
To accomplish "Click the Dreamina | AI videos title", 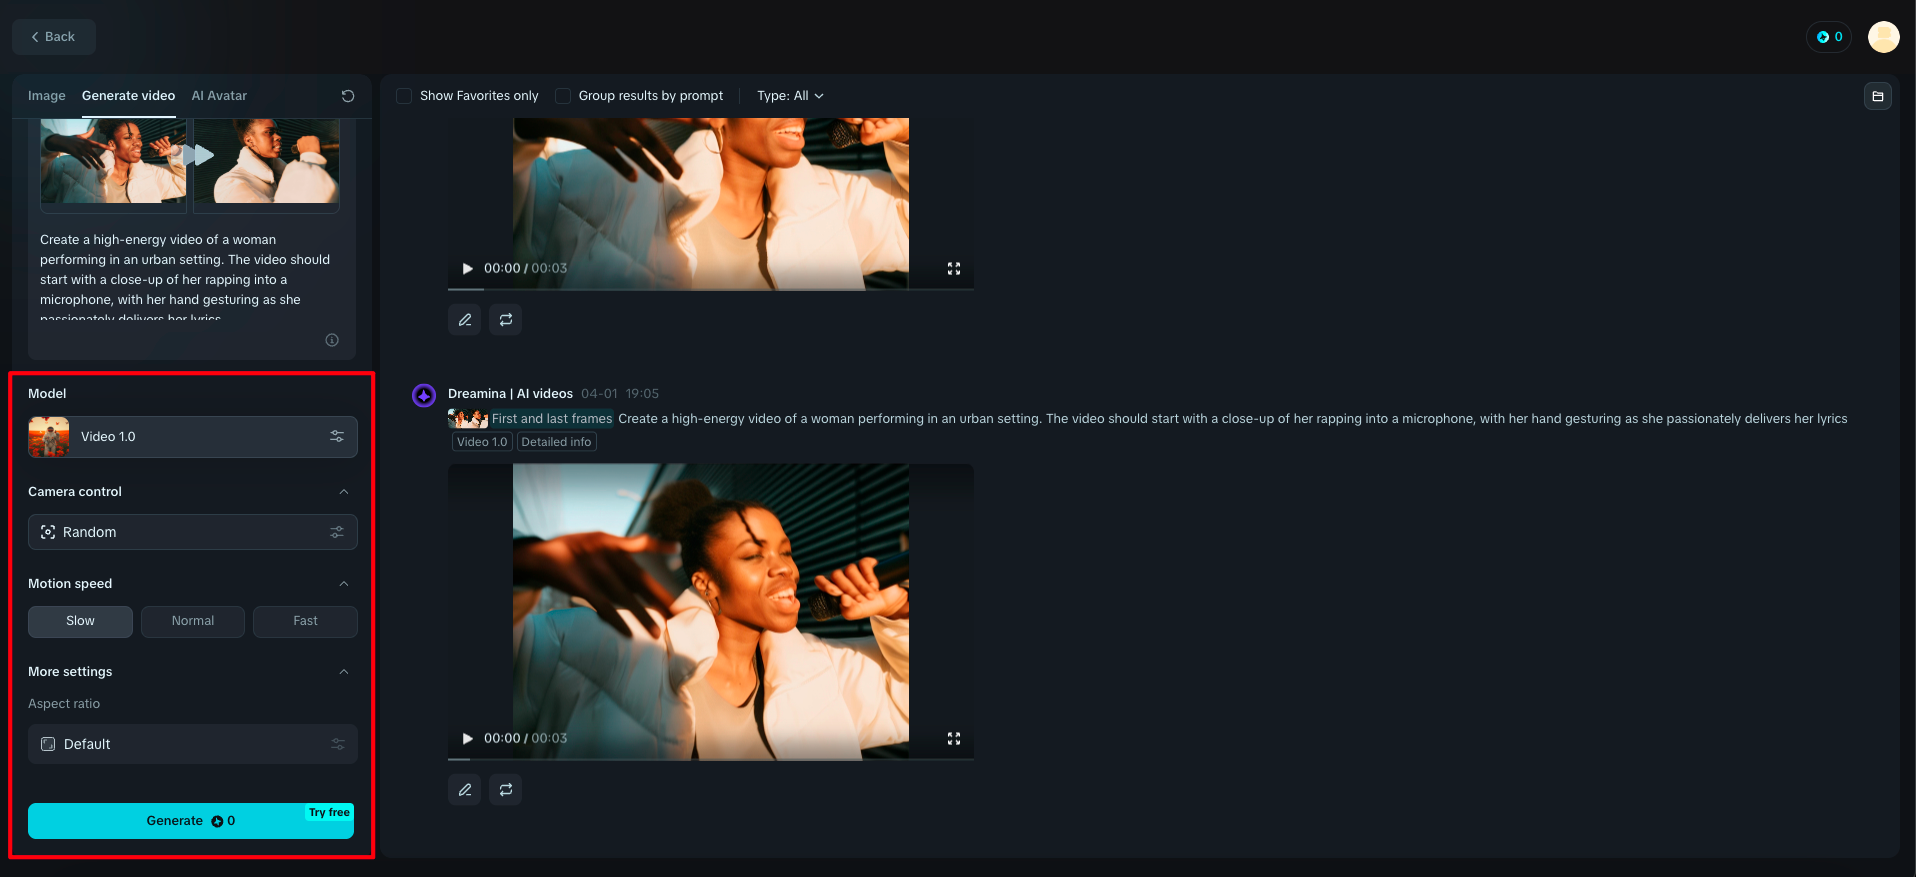I will click(510, 394).
